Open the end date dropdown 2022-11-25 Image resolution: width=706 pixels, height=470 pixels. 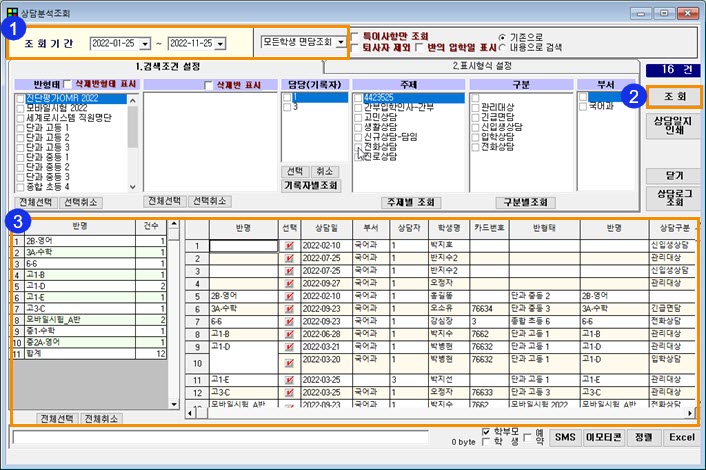(x=220, y=44)
